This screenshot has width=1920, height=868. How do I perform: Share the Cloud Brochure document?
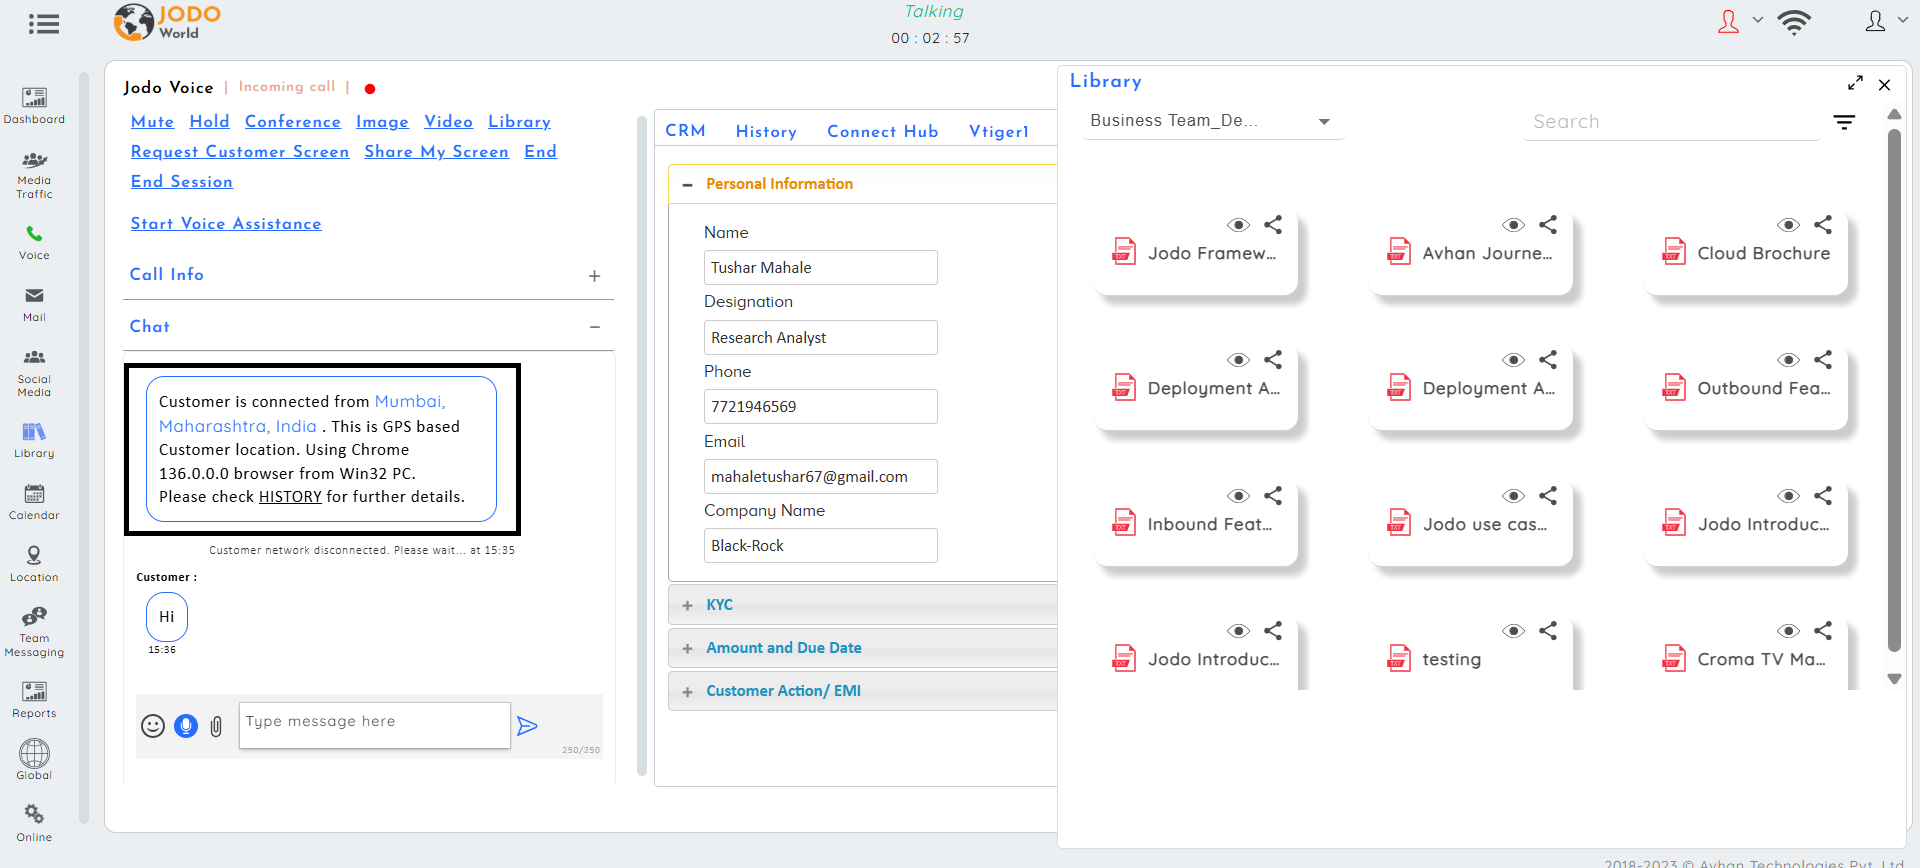click(1823, 225)
